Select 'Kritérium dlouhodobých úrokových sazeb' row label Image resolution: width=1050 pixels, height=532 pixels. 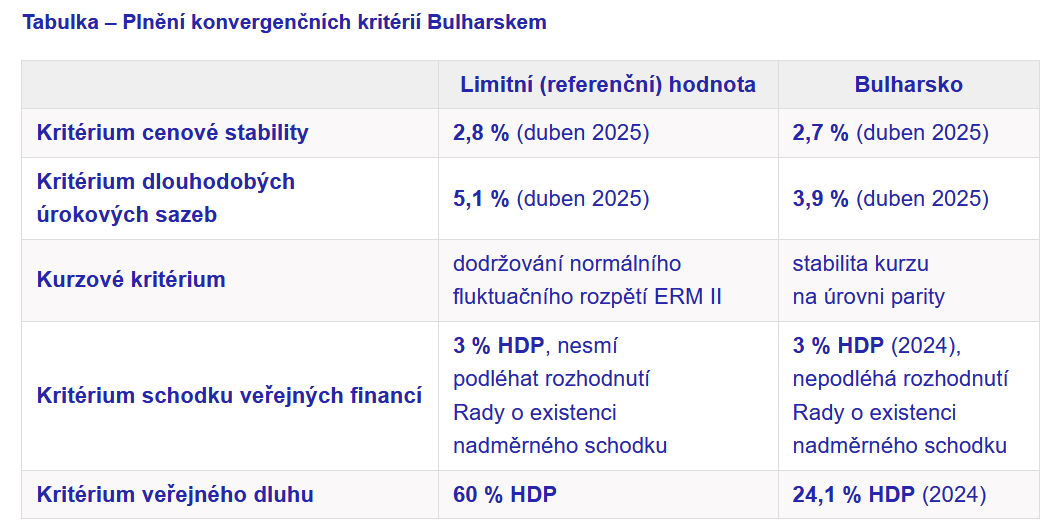[x=166, y=198]
